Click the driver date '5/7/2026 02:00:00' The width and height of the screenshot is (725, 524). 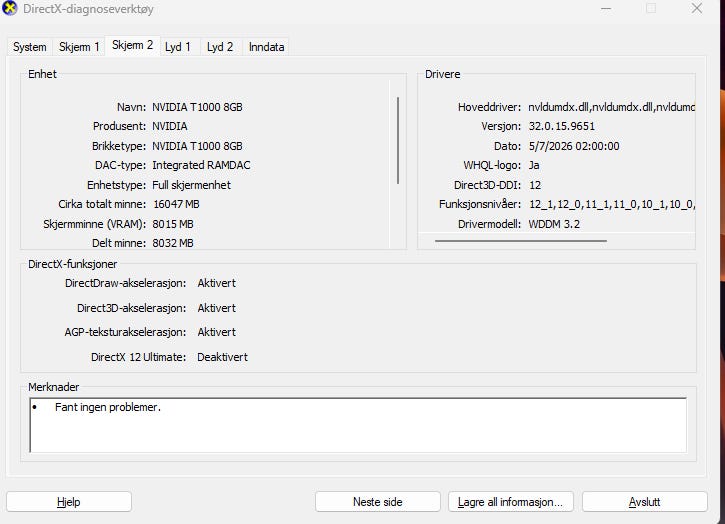[x=574, y=146]
